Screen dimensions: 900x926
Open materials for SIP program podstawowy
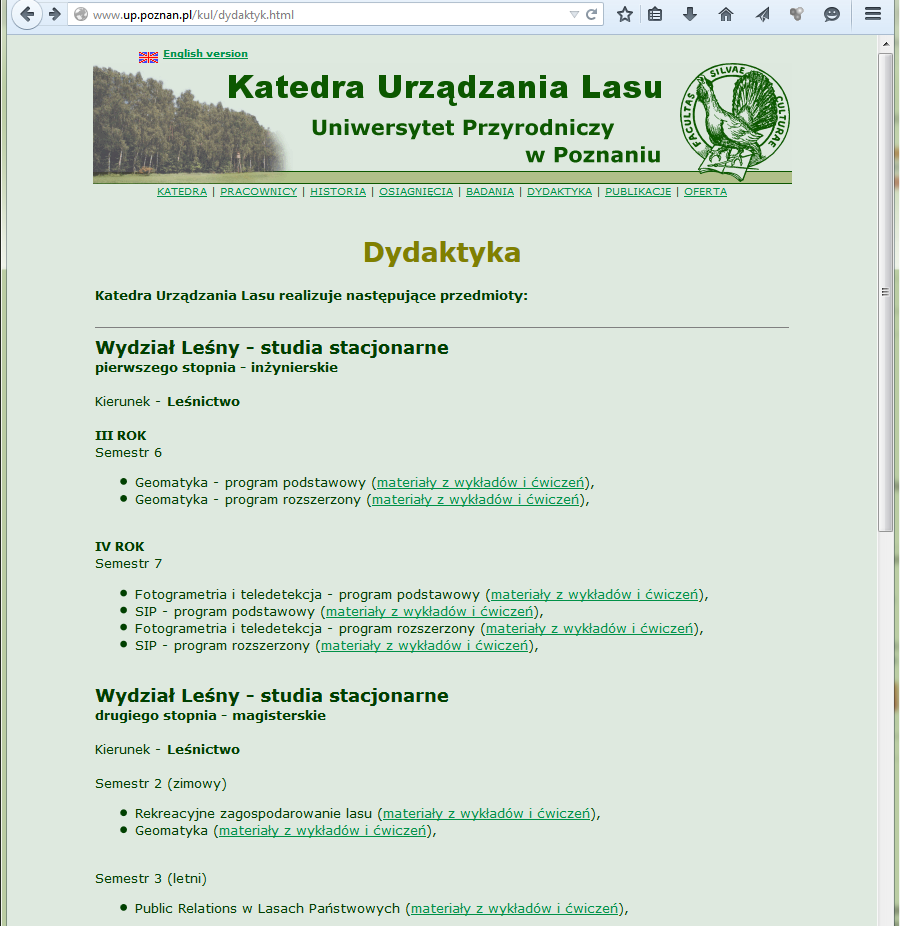pos(429,612)
